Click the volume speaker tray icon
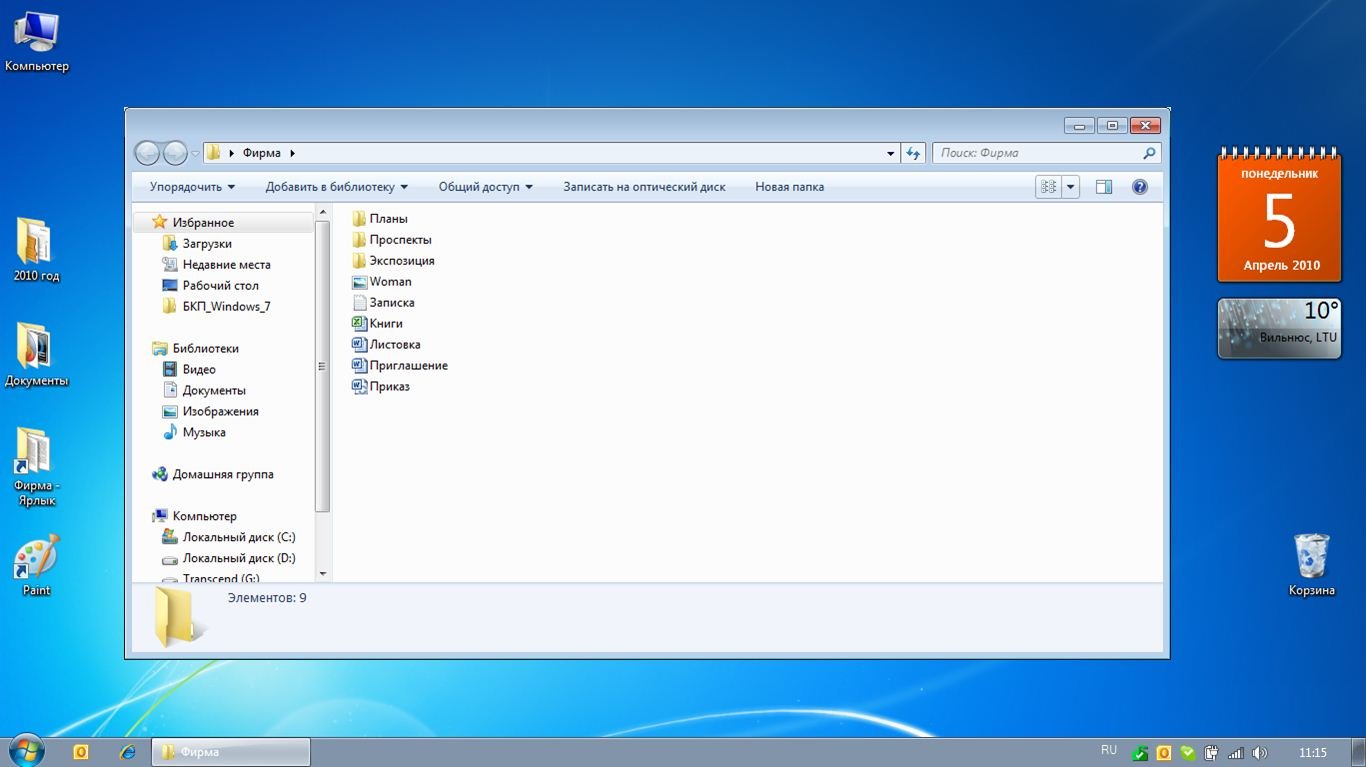 pyautogui.click(x=1259, y=753)
